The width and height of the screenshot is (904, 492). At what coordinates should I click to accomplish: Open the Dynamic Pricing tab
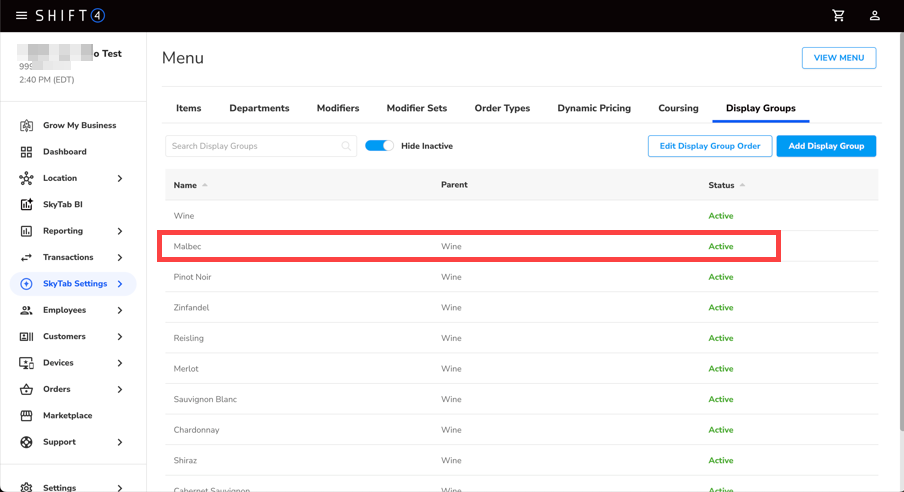(x=594, y=108)
